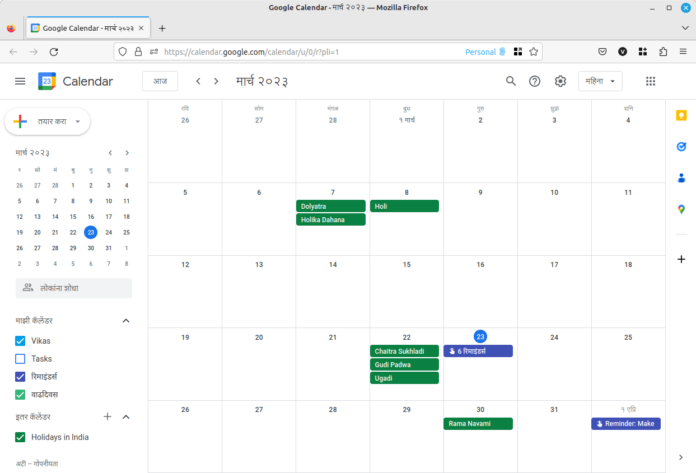Select day 23 in the main grid
This screenshot has height=473, width=696.
480,337
